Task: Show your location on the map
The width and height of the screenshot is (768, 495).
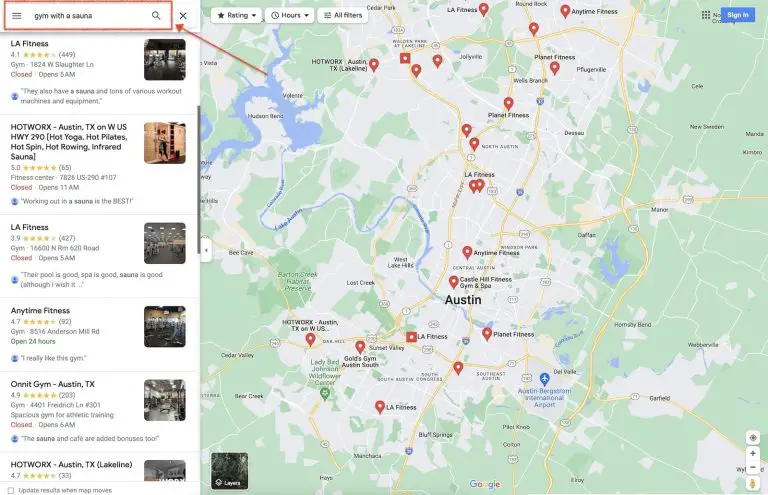Action: [x=753, y=437]
